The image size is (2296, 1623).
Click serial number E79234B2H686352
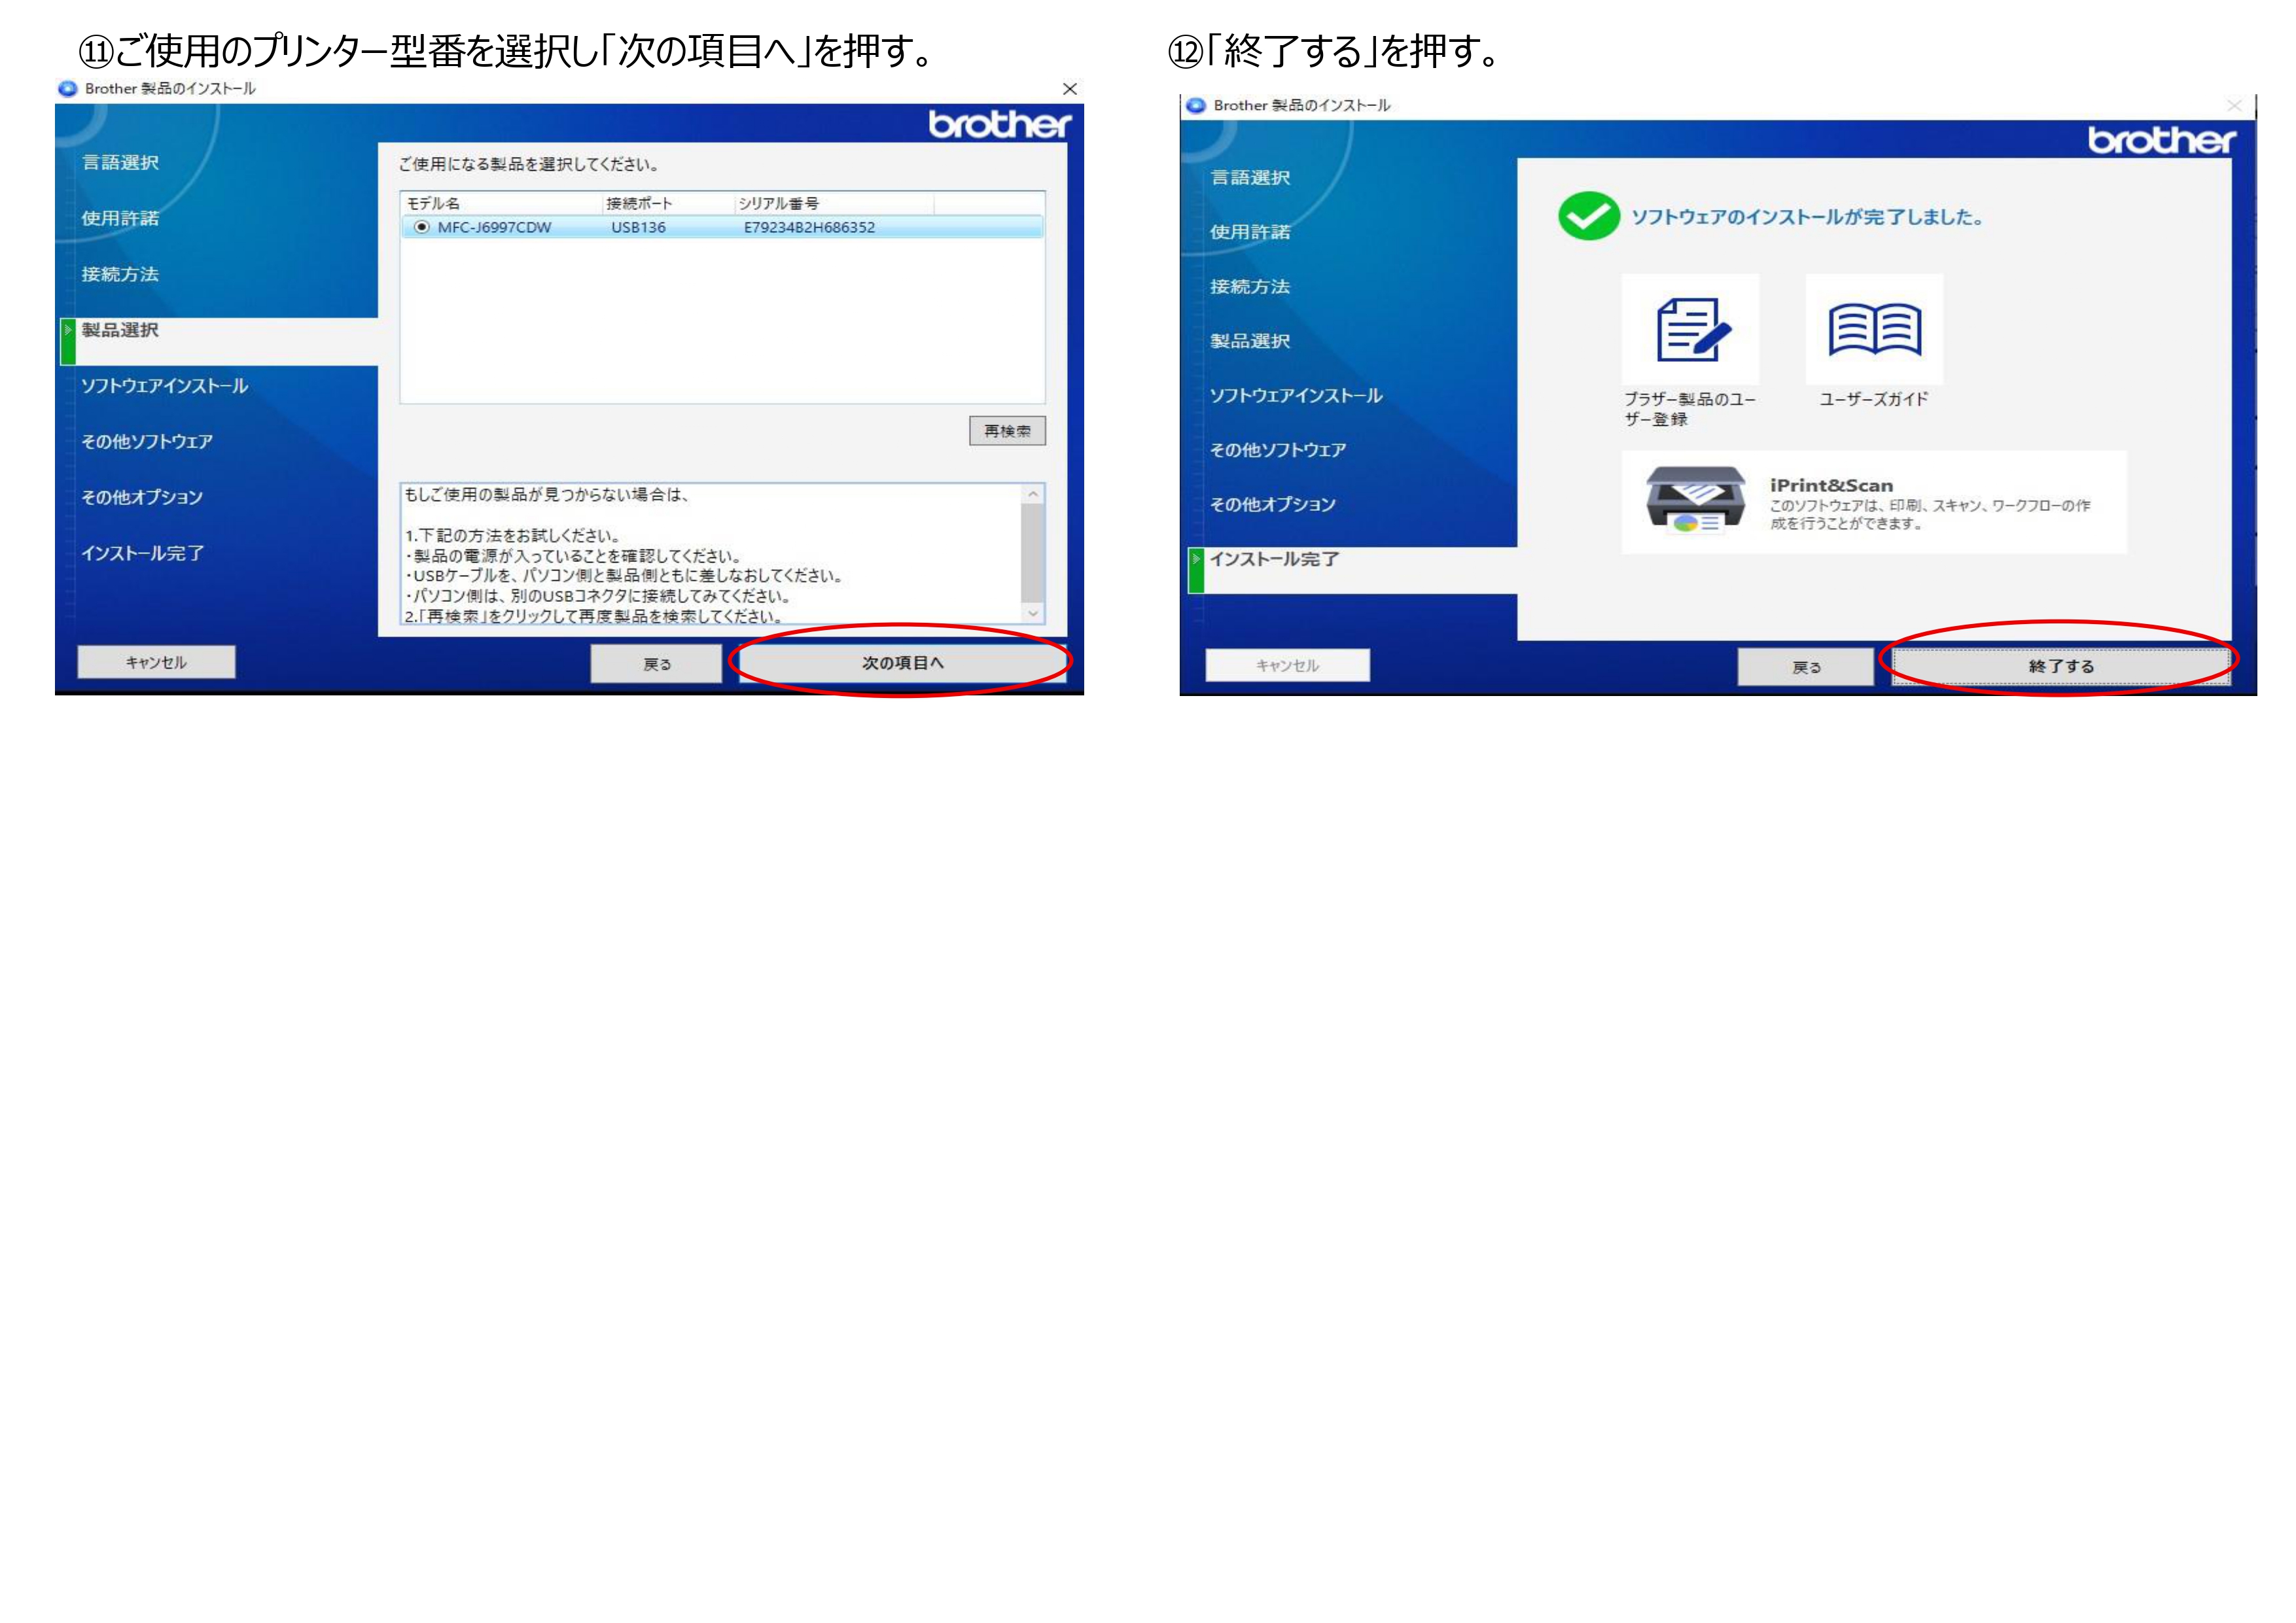[x=809, y=227]
